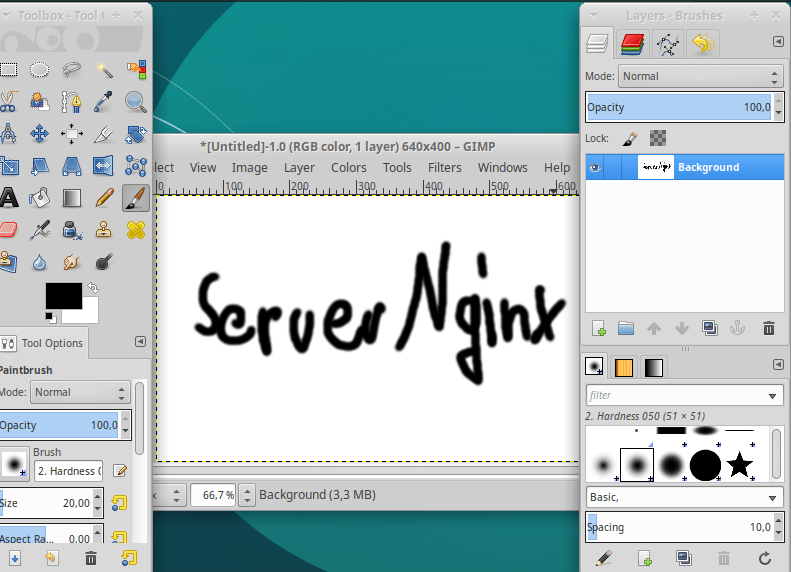Toggle lock pixels for the layer

click(x=630, y=138)
